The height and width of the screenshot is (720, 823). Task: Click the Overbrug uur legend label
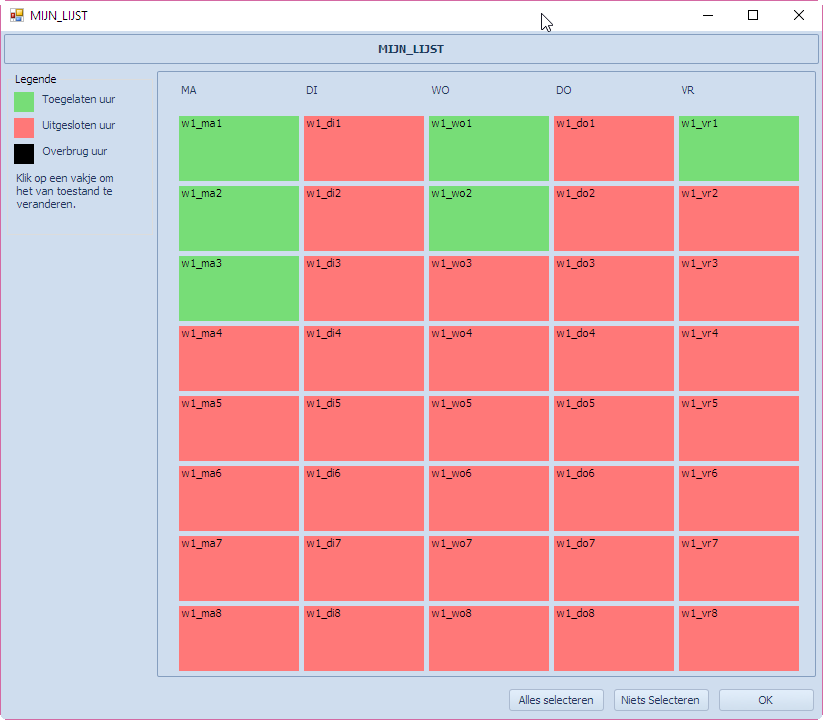75,151
